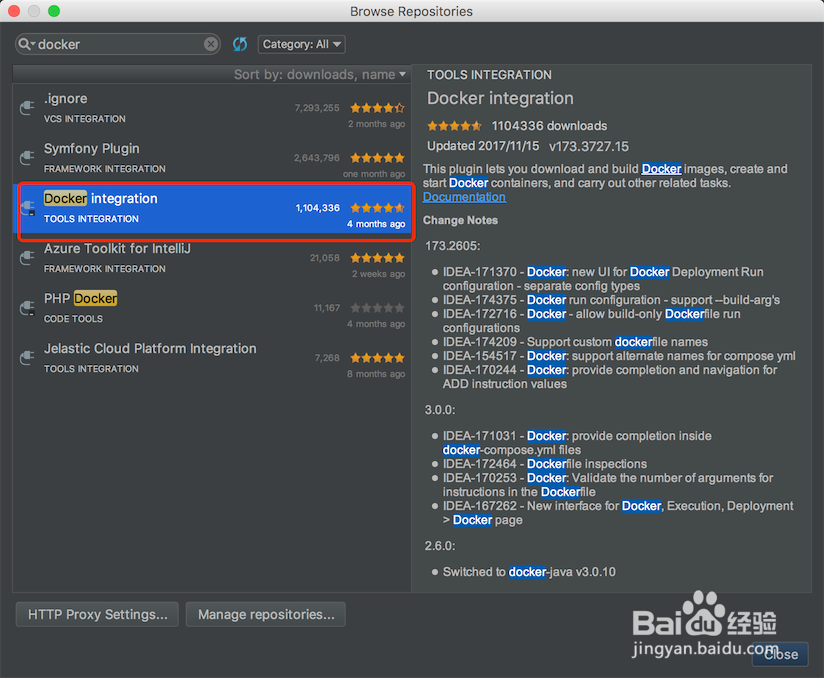Click the IDEA-171370 change note
This screenshot has width=824, height=678.
603,279
